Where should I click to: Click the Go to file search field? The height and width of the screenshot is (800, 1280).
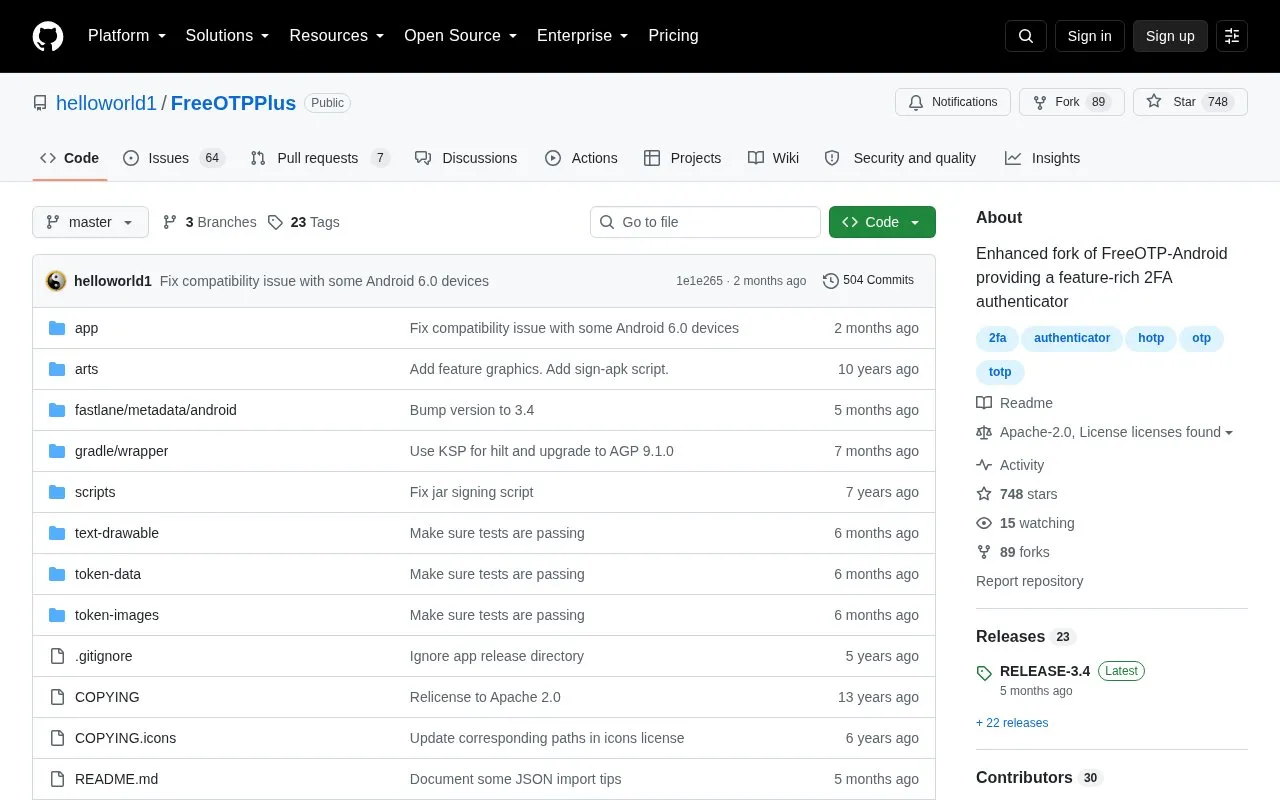pos(705,222)
